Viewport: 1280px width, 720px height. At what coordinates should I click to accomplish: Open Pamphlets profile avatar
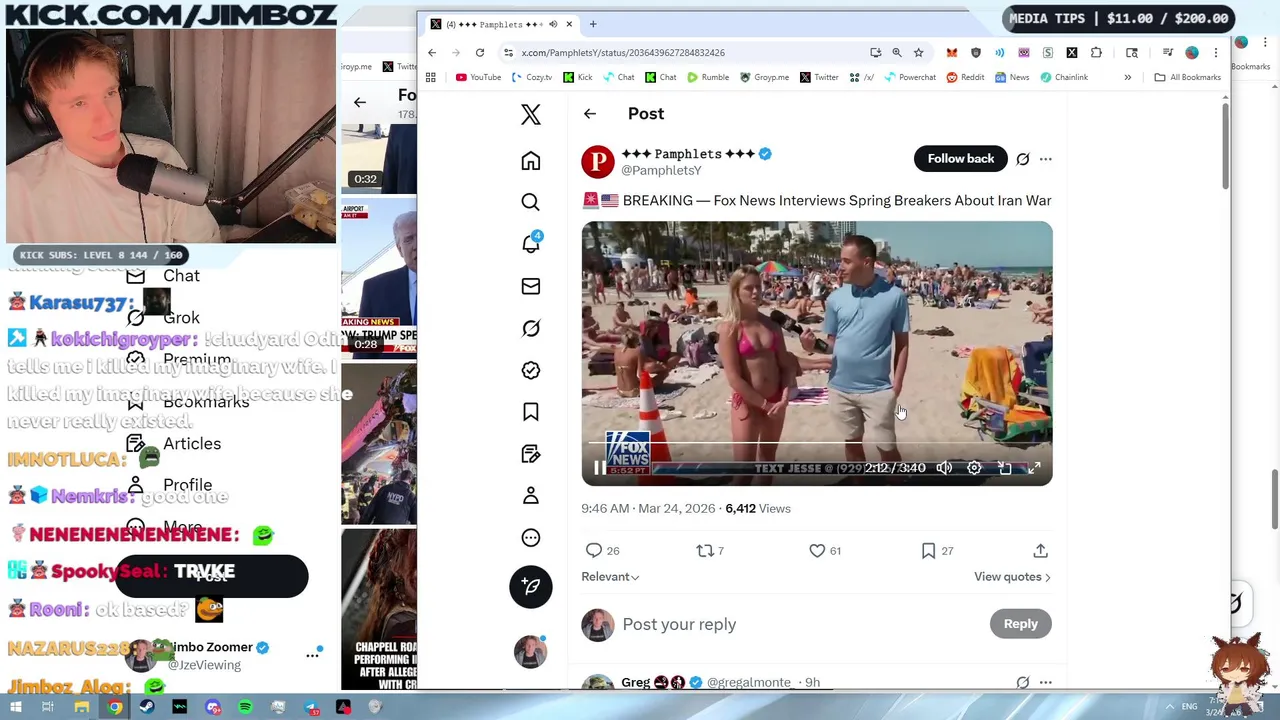click(598, 162)
